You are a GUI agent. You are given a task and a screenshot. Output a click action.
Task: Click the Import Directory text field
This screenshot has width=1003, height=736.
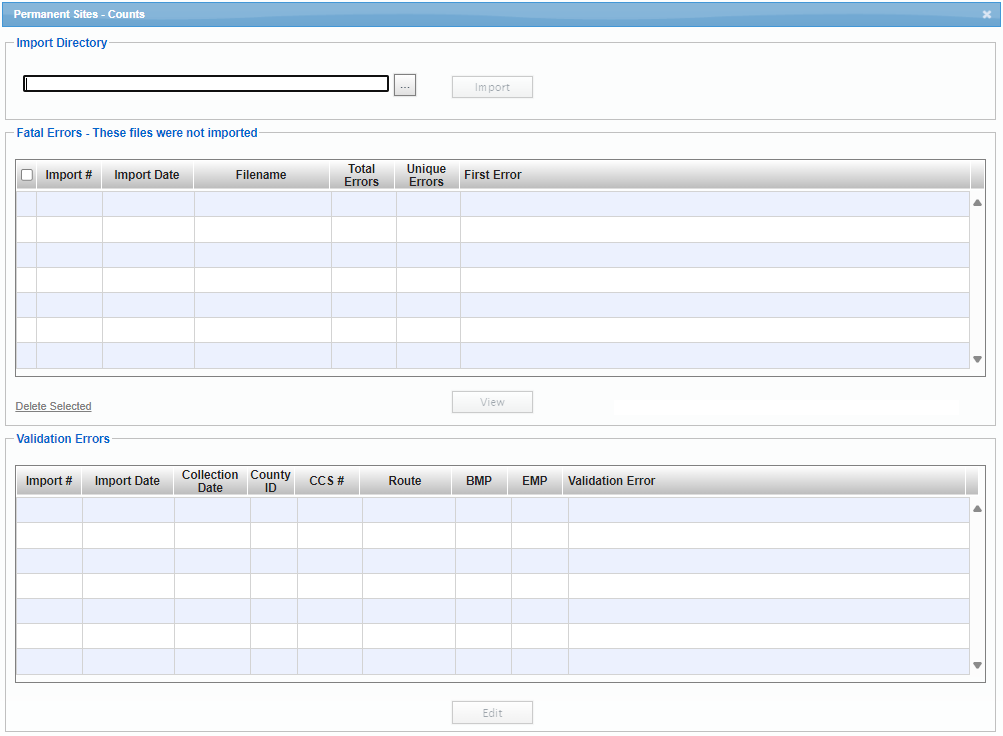tap(206, 84)
